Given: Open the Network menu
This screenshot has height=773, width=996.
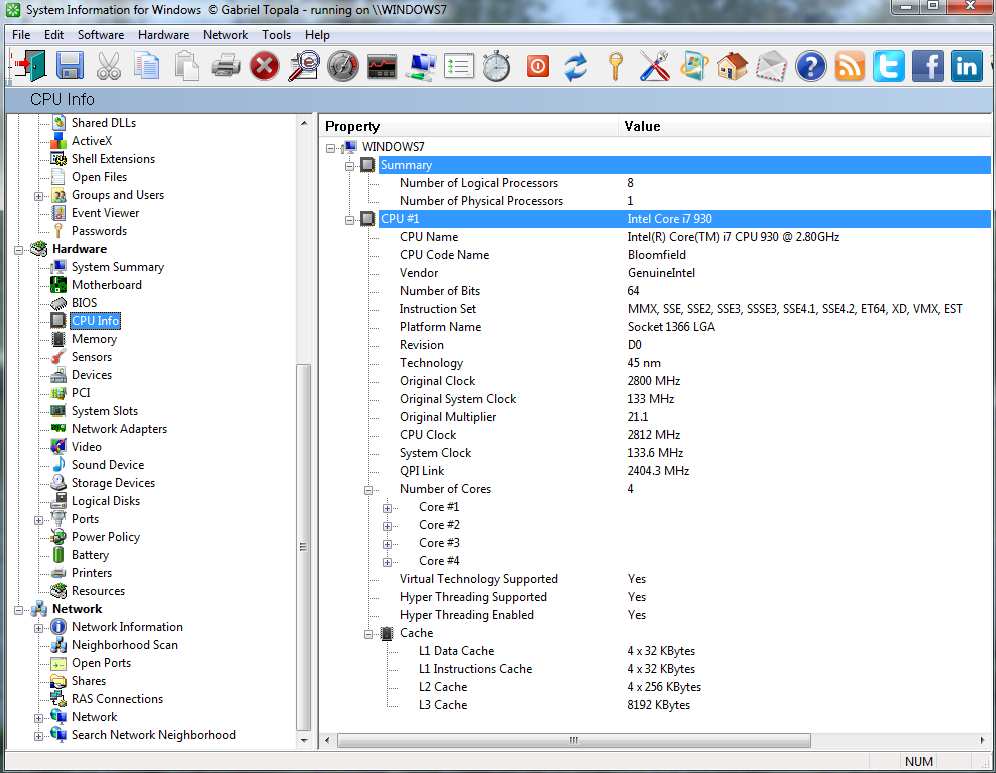Looking at the screenshot, I should (225, 35).
